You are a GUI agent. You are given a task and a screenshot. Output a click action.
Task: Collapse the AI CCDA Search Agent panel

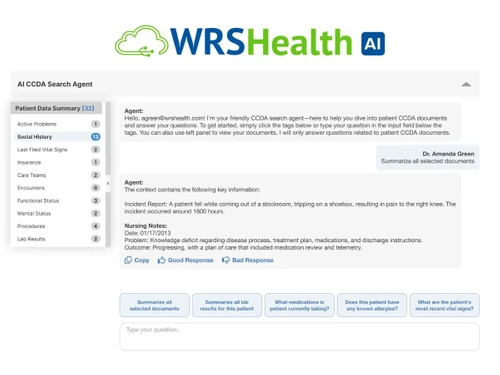[x=466, y=84]
